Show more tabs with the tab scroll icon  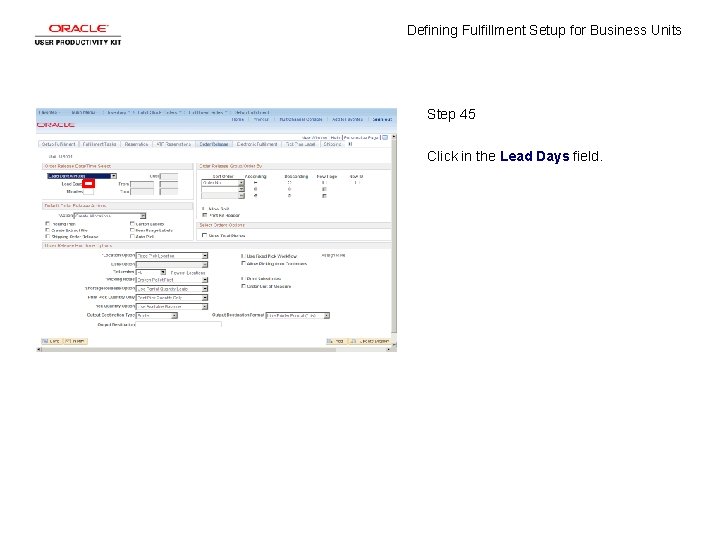(x=350, y=144)
